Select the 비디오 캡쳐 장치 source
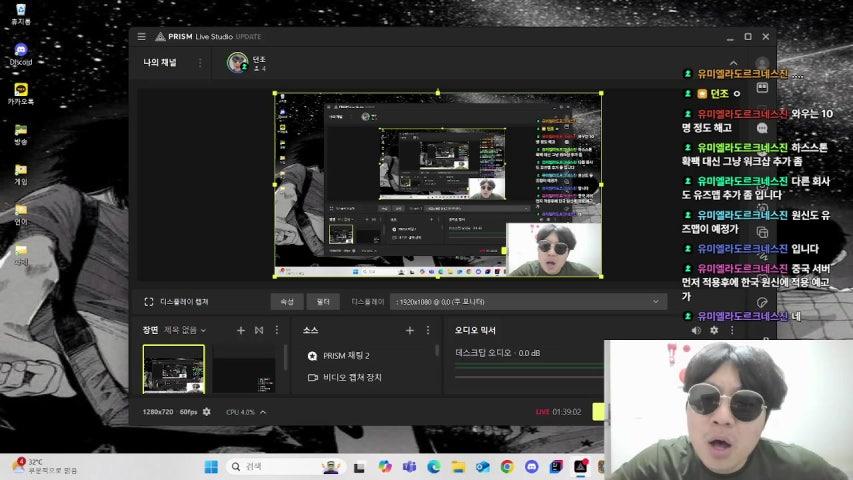The image size is (853, 480). (352, 377)
